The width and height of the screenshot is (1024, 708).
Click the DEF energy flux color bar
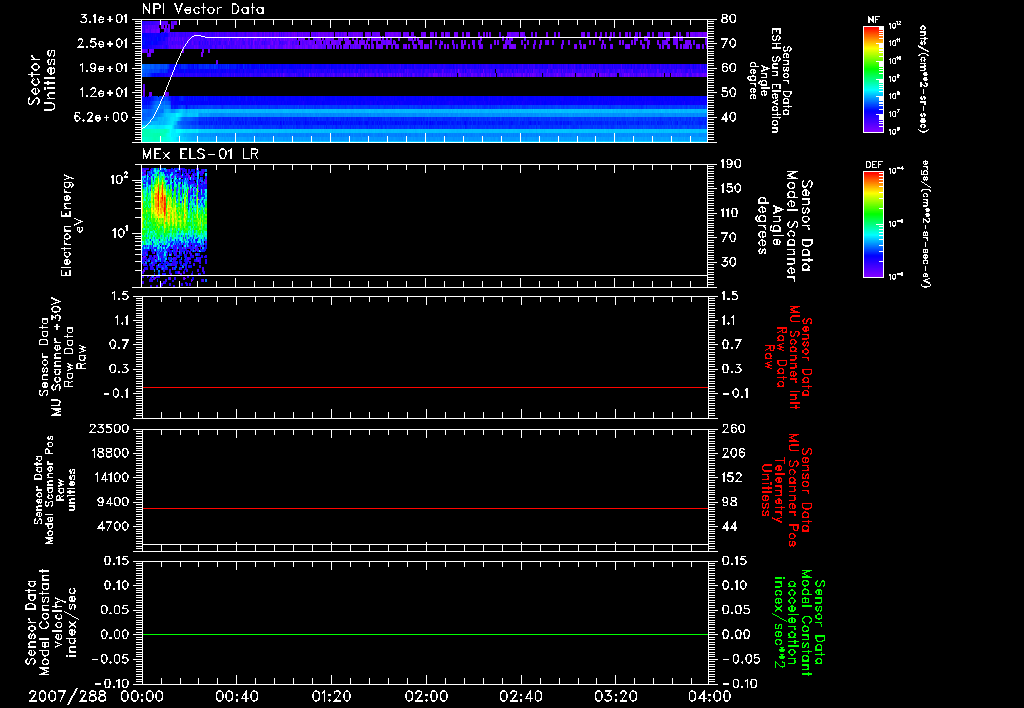(873, 224)
